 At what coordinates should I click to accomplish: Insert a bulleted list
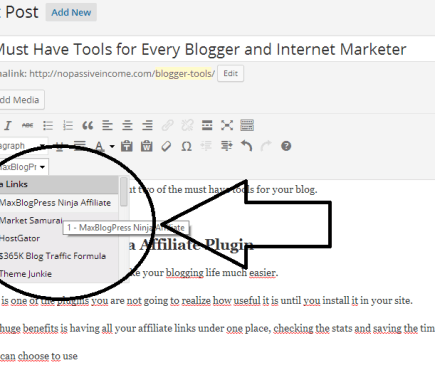[x=48, y=126]
